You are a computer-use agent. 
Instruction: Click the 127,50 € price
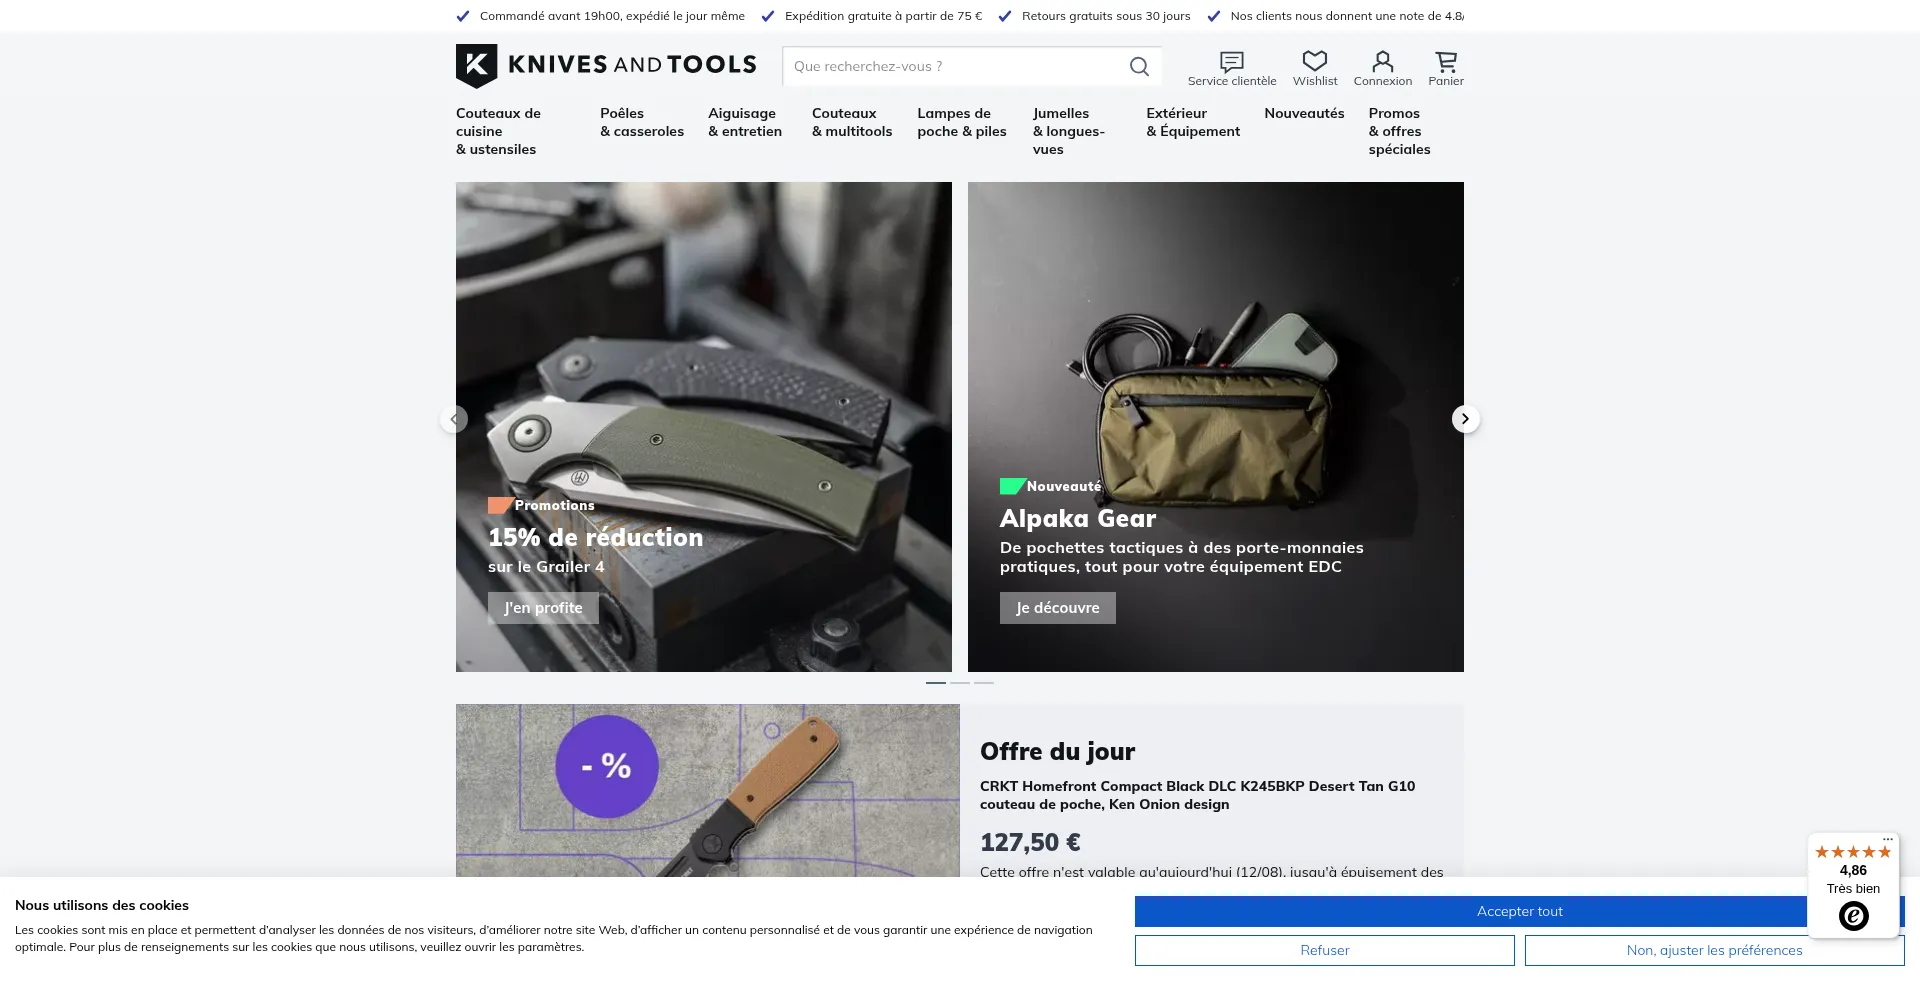(1030, 842)
